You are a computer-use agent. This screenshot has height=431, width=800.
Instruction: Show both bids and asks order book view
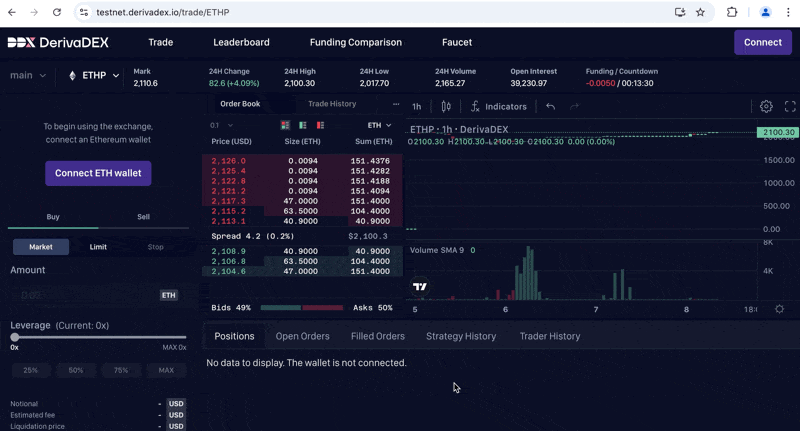tap(285, 125)
